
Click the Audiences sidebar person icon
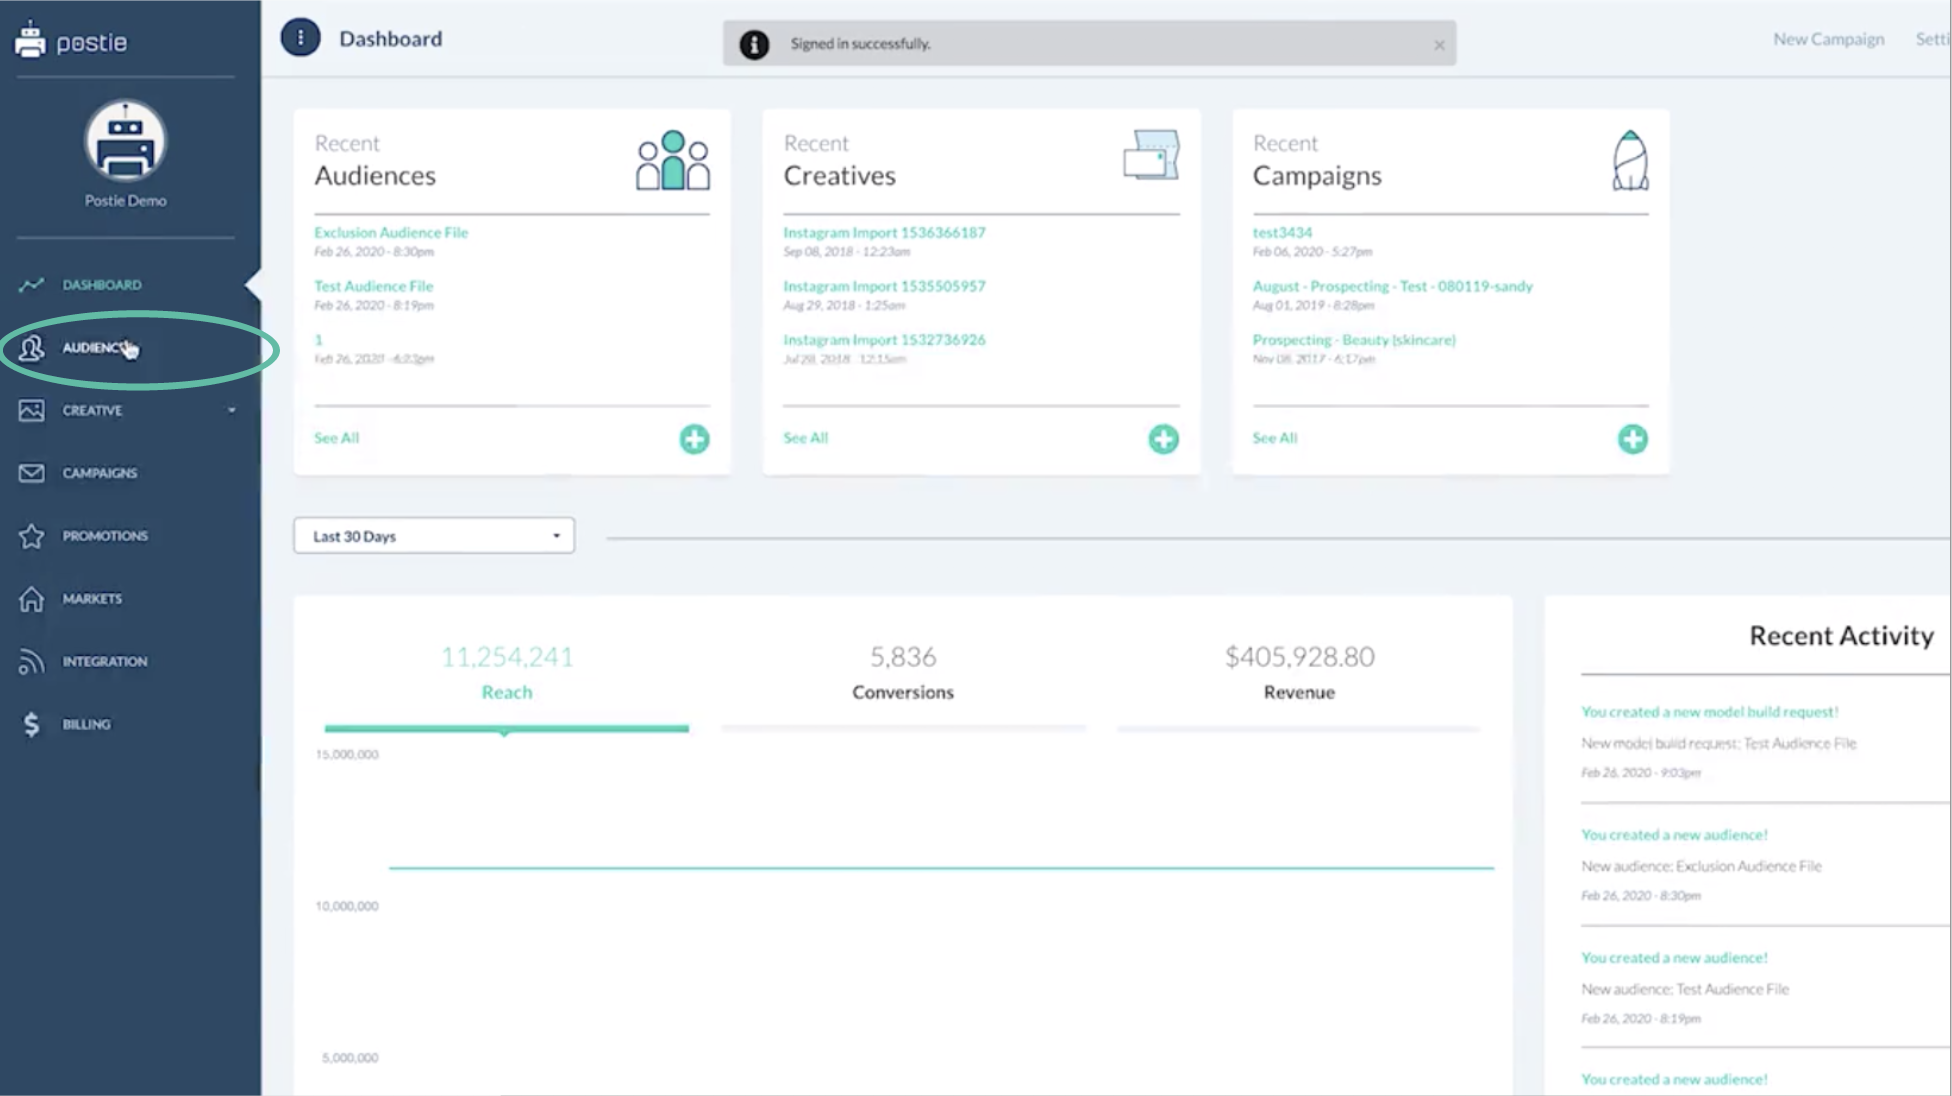point(31,347)
